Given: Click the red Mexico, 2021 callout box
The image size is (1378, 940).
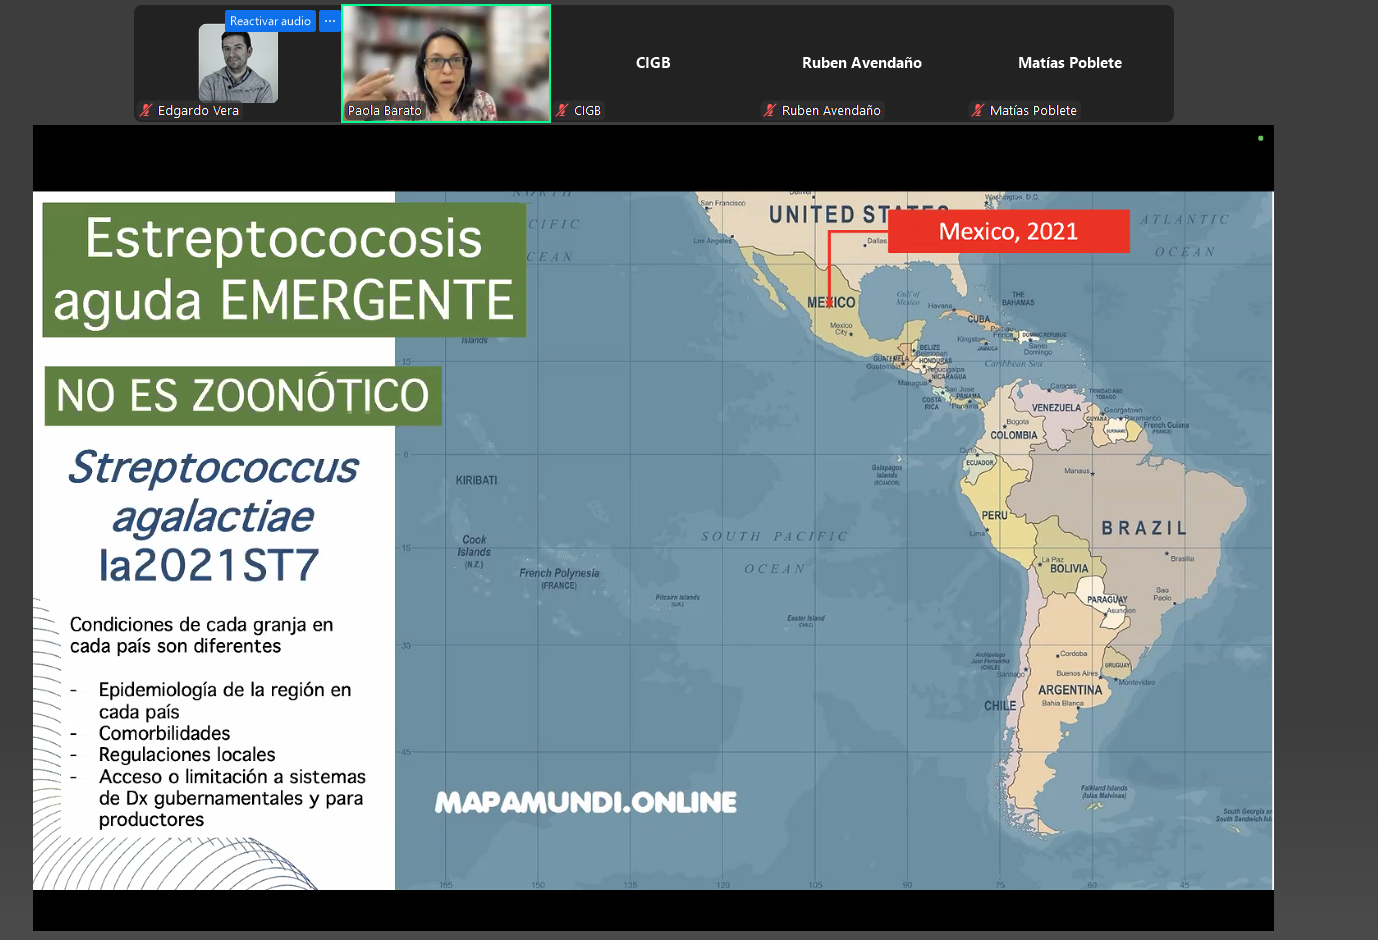Looking at the screenshot, I should point(1009,231).
